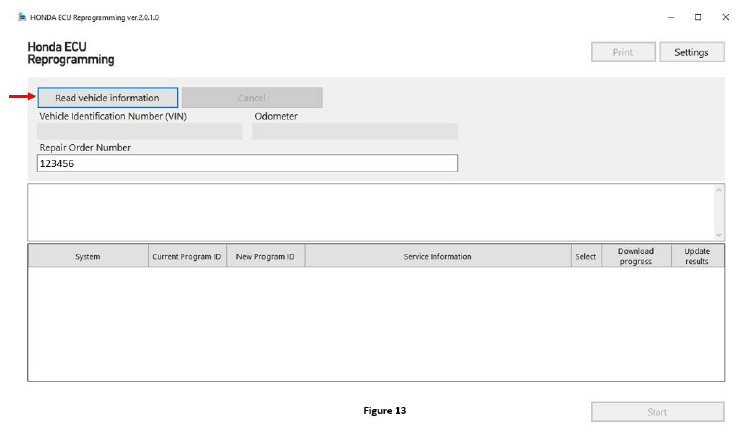
Task: Click the Print button
Action: click(x=623, y=52)
